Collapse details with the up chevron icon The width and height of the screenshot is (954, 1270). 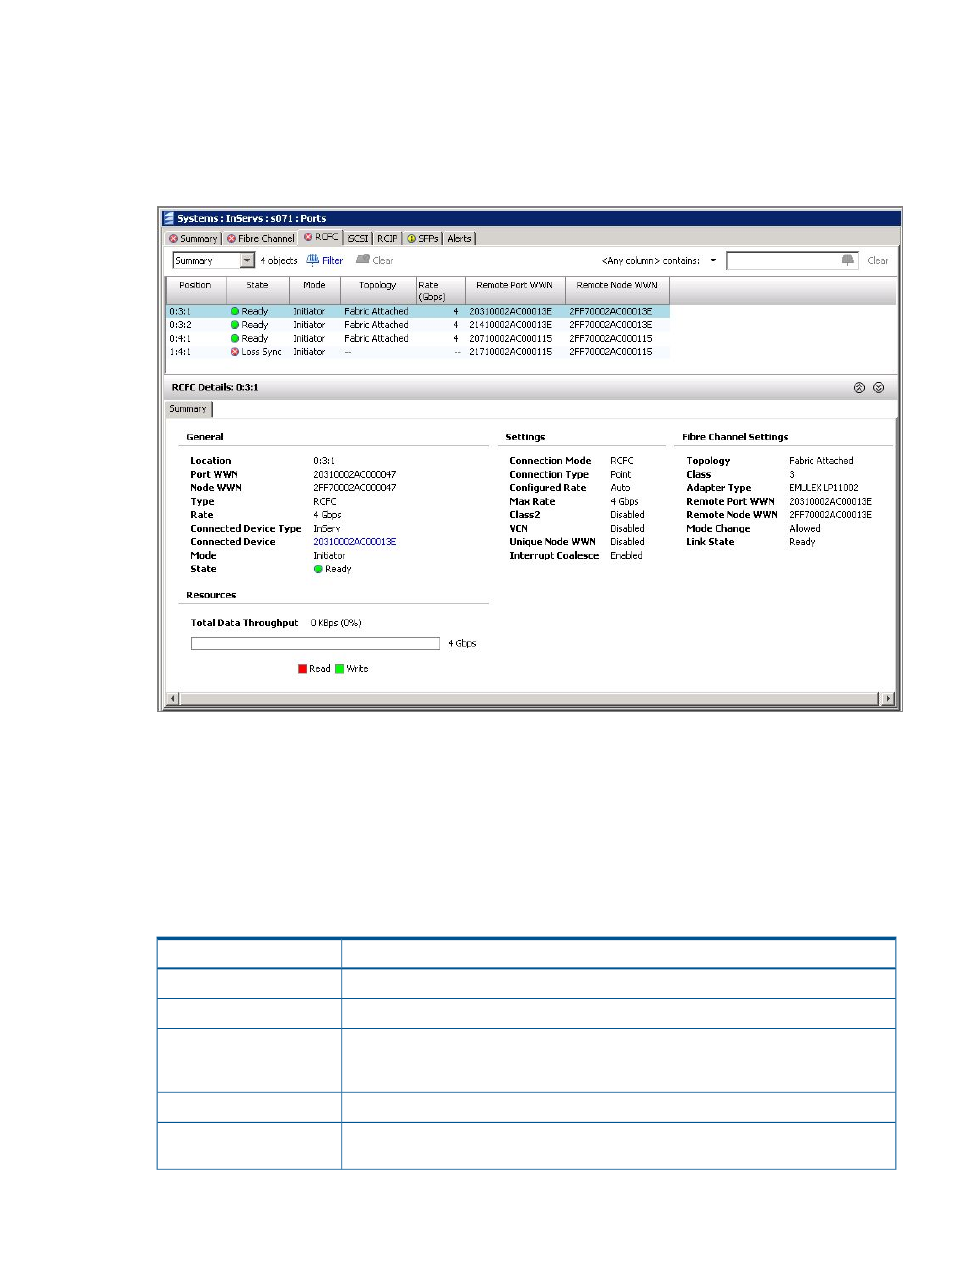click(x=859, y=388)
